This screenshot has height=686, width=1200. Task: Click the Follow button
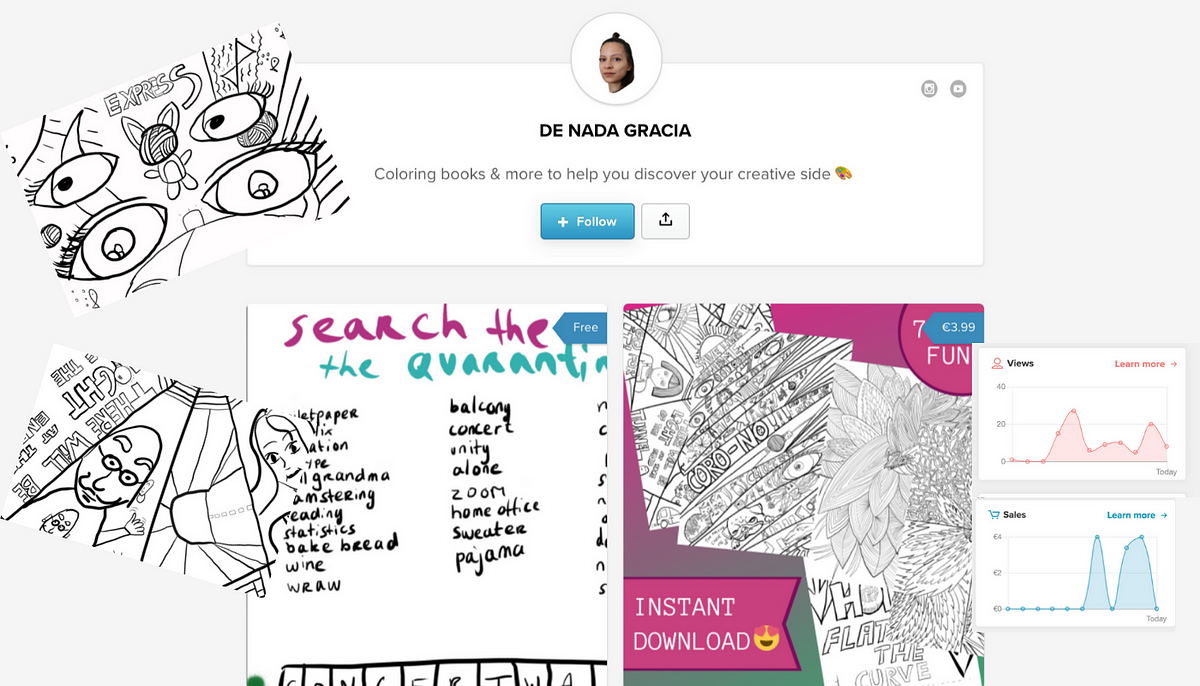pyautogui.click(x=588, y=221)
